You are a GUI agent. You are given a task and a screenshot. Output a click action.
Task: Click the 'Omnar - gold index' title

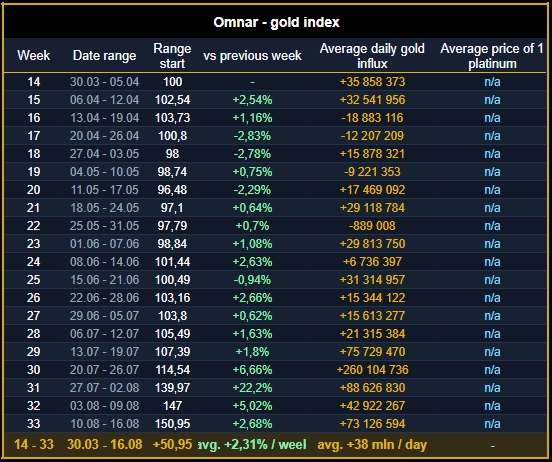click(276, 22)
